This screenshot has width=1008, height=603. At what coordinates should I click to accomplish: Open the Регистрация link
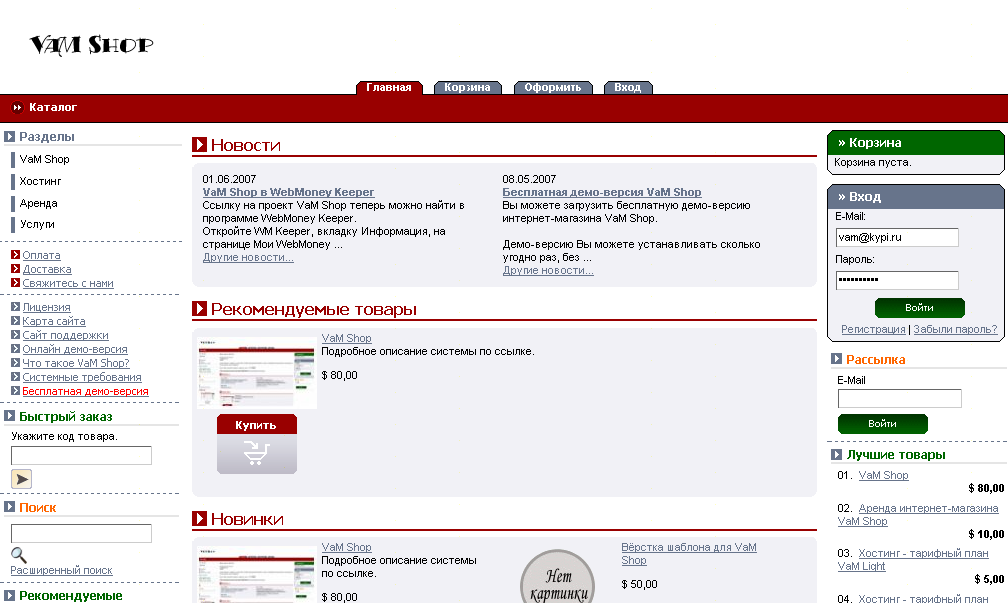click(x=873, y=329)
